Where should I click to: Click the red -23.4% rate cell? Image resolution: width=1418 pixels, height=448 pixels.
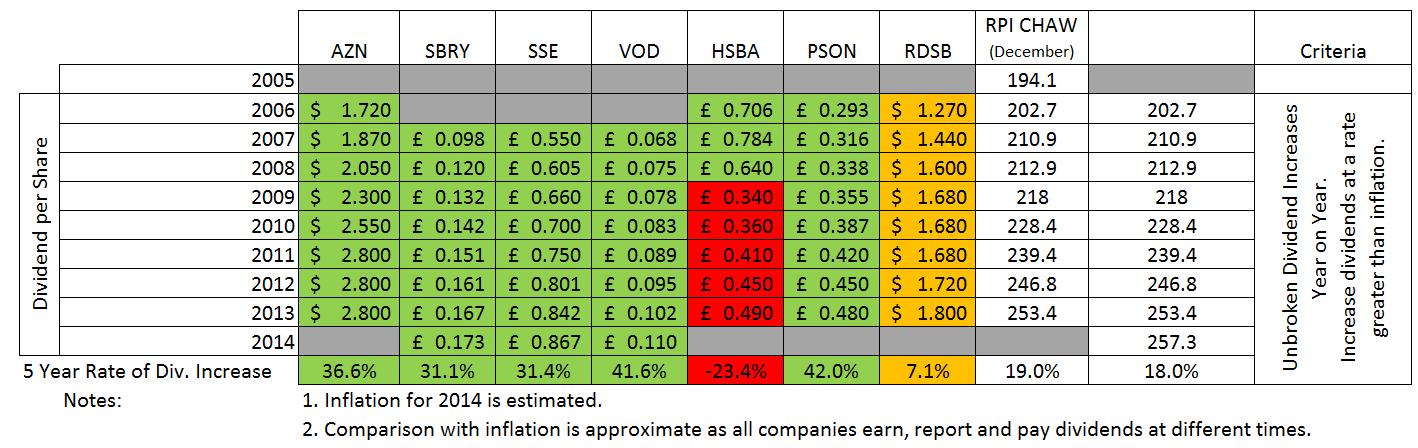[x=735, y=371]
